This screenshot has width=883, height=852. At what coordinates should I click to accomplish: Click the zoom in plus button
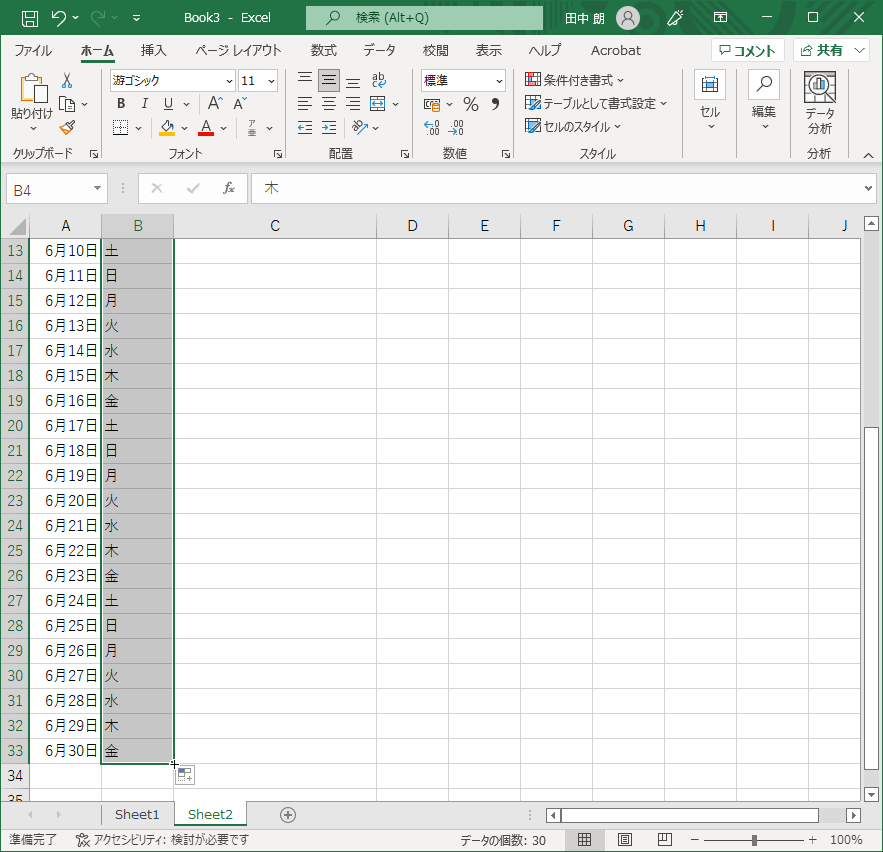(812, 840)
